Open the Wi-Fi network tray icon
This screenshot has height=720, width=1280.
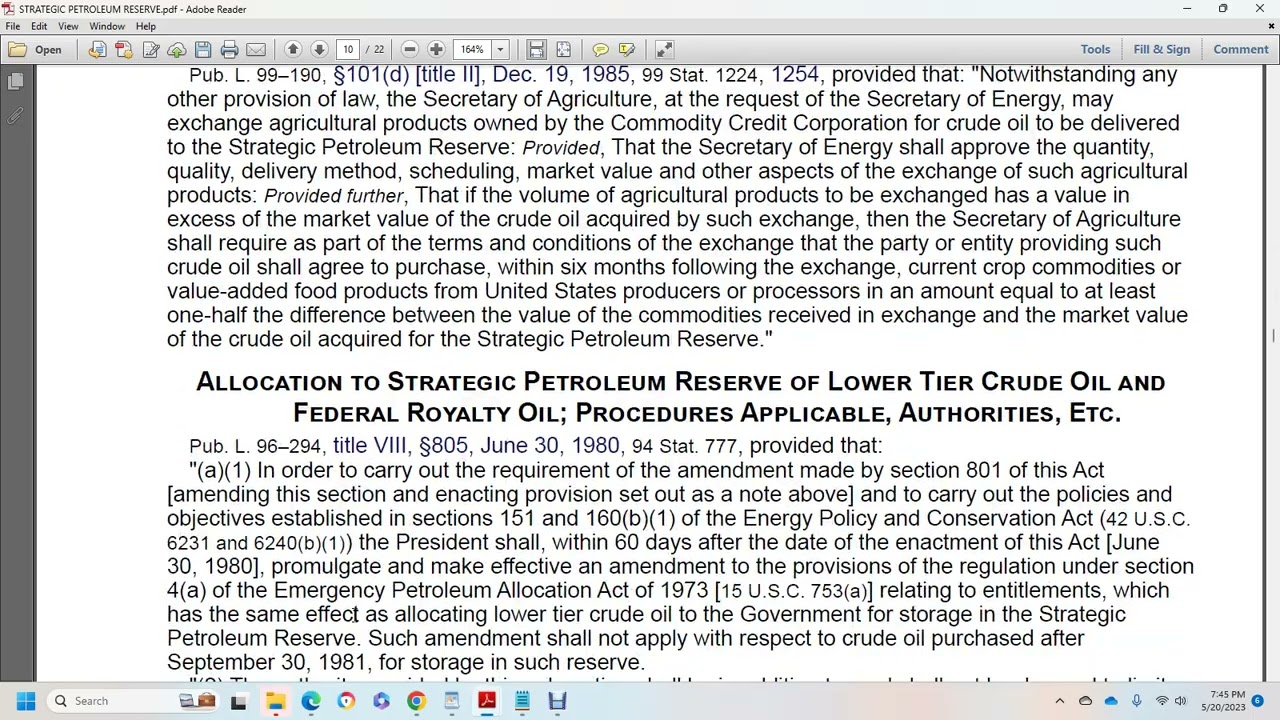coord(1161,701)
